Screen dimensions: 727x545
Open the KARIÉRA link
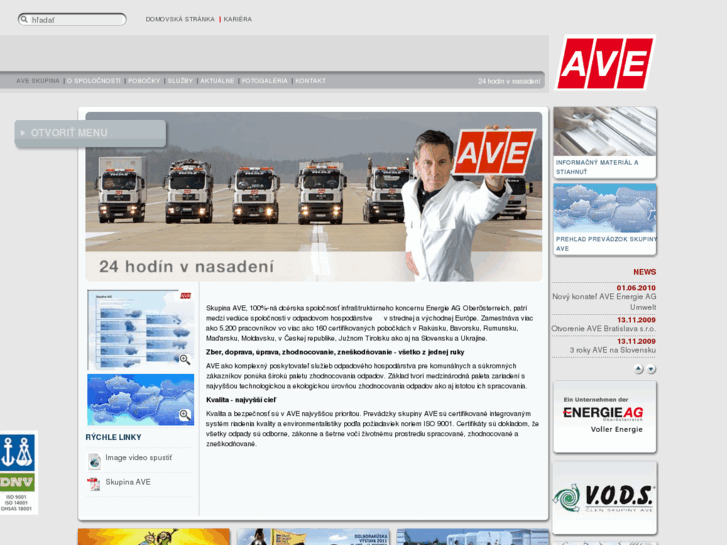pyautogui.click(x=237, y=19)
